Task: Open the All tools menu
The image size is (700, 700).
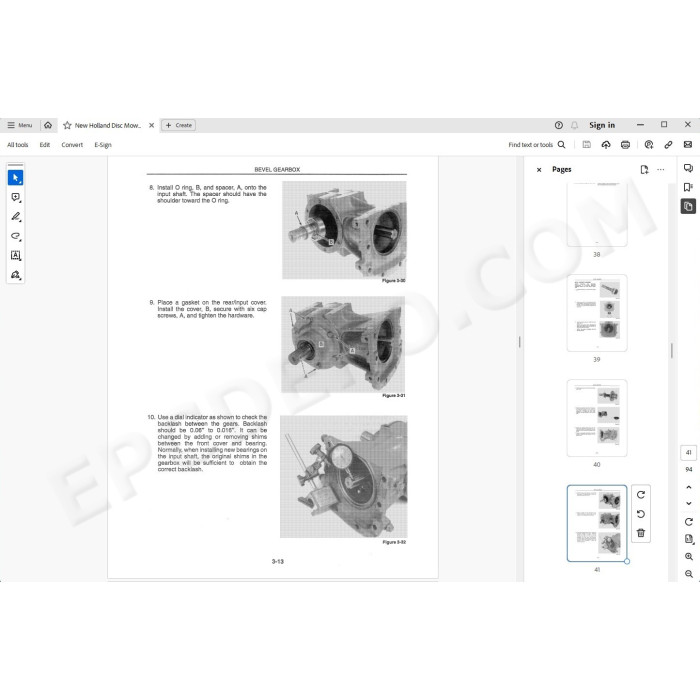Action: click(x=17, y=145)
